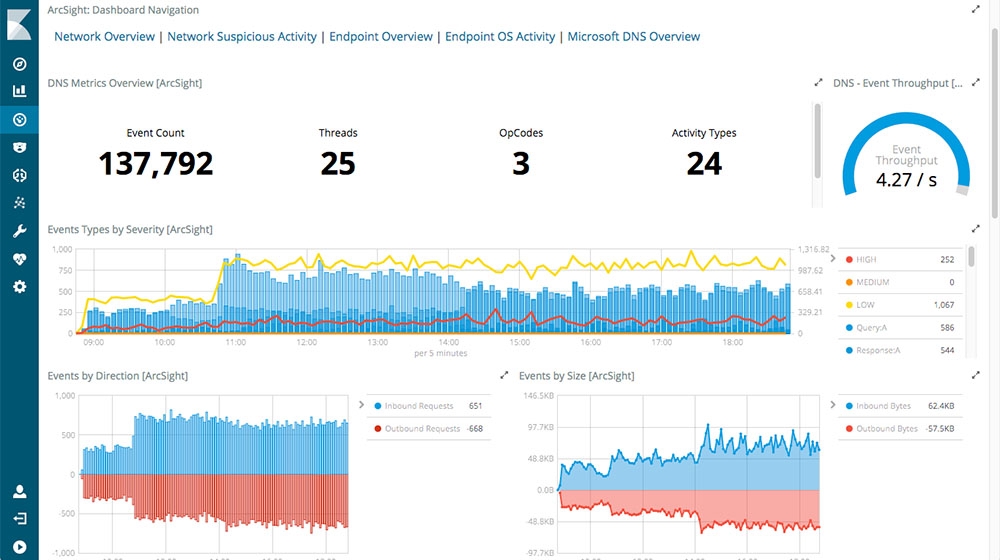Open Graph icon in sidebar

(x=20, y=203)
